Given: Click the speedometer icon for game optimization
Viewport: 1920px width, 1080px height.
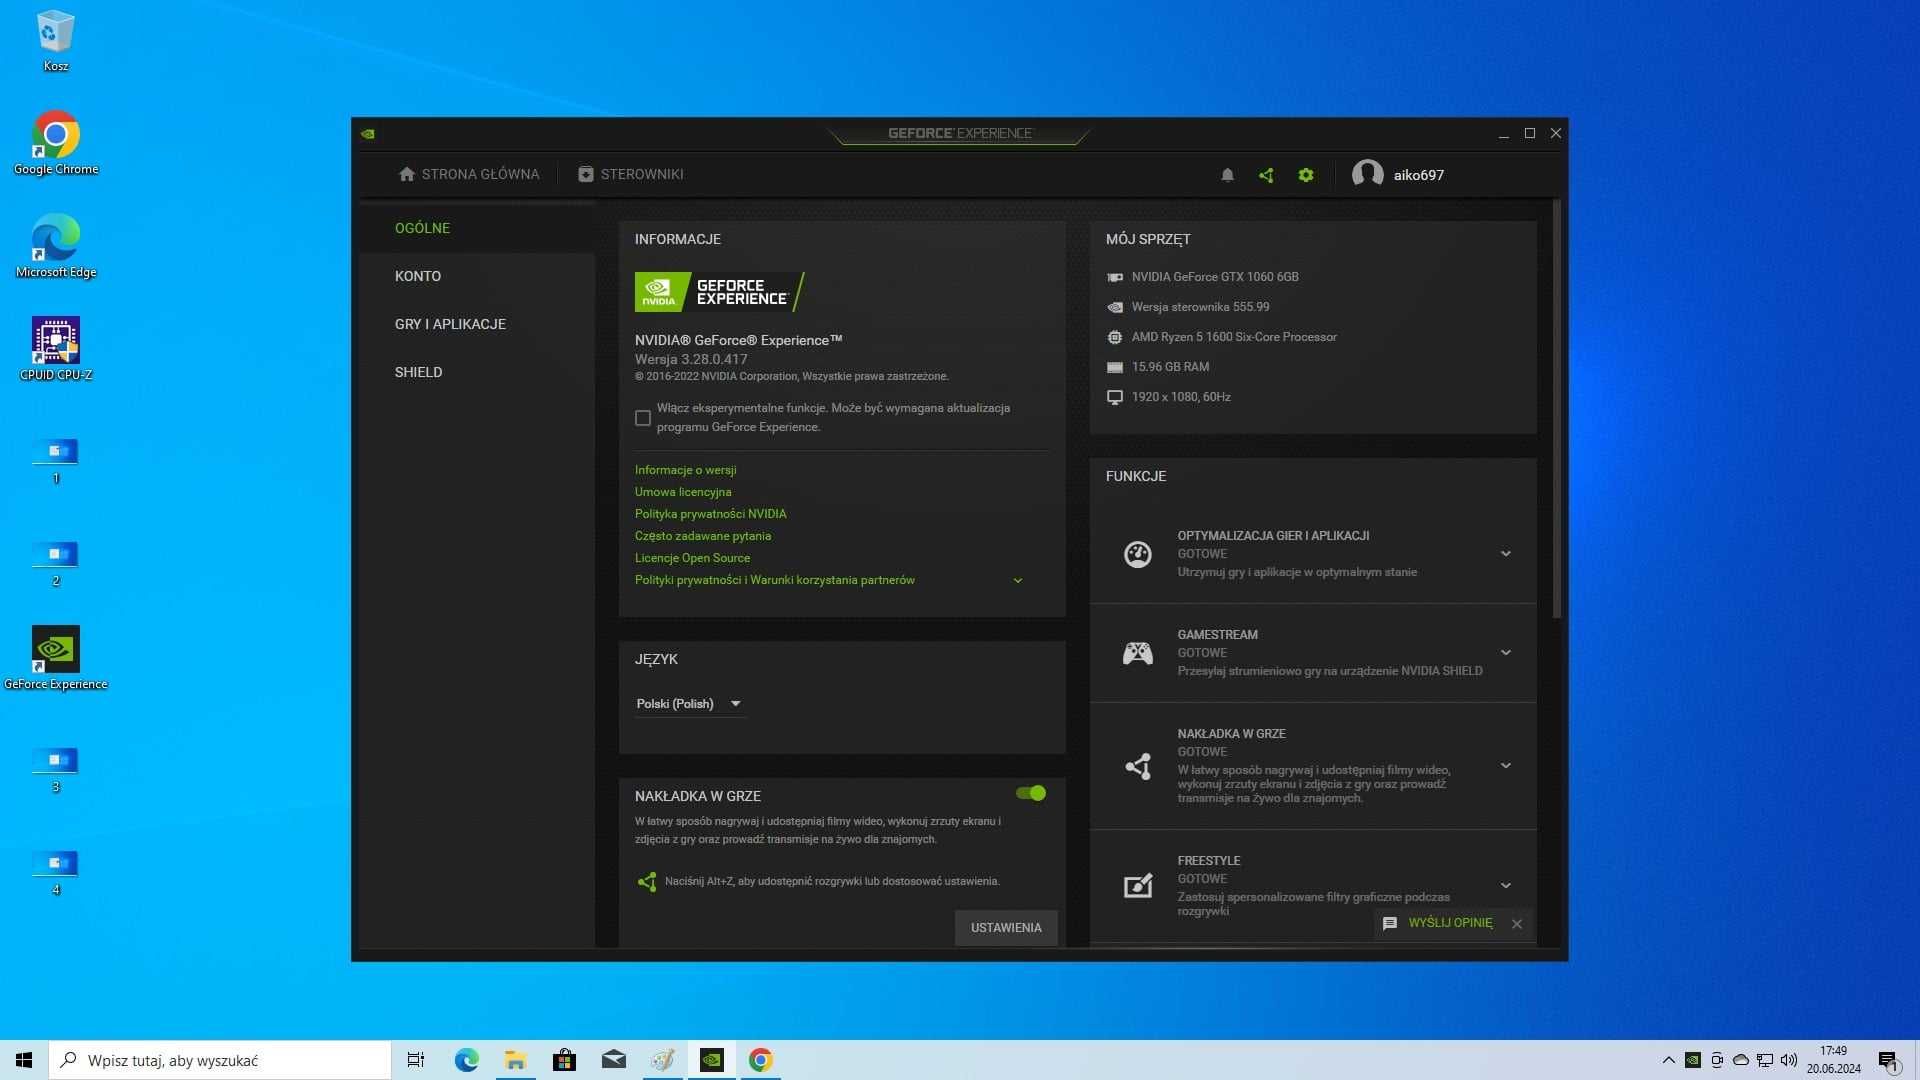Looking at the screenshot, I should tap(1138, 554).
